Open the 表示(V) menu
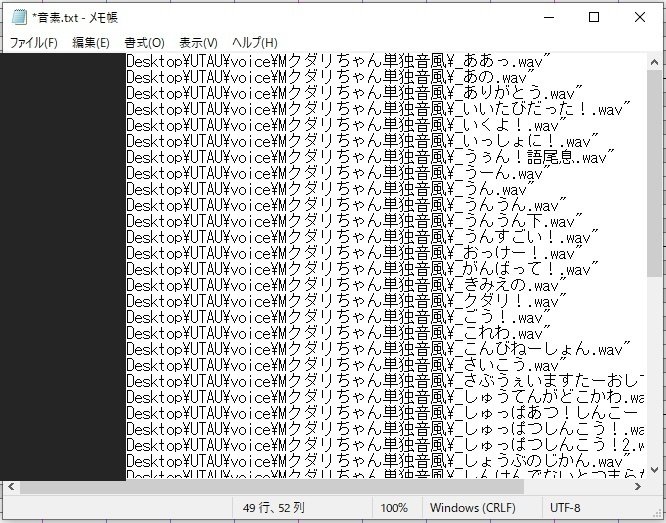Screen dimensions: 666x523 tap(198, 43)
